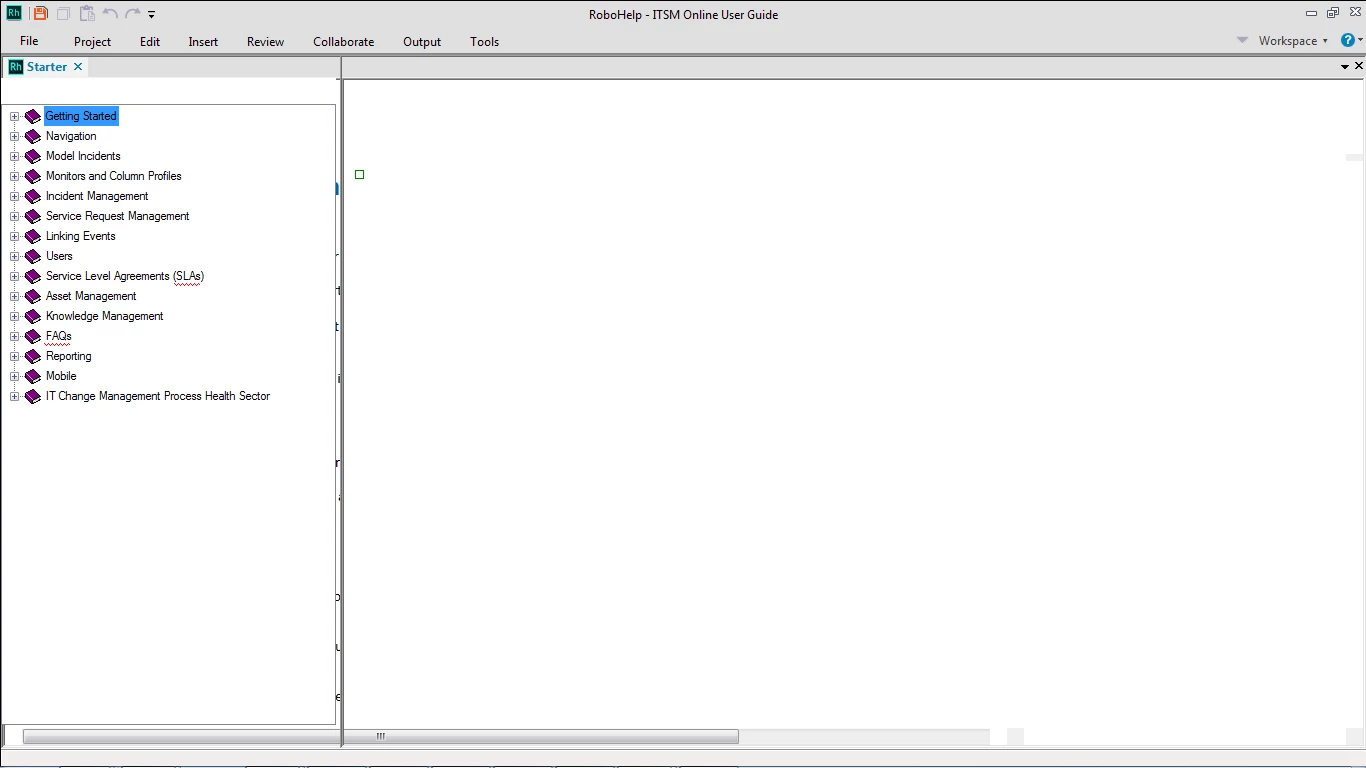Click the book icon beside FAQs
The width and height of the screenshot is (1366, 768).
[x=33, y=336]
